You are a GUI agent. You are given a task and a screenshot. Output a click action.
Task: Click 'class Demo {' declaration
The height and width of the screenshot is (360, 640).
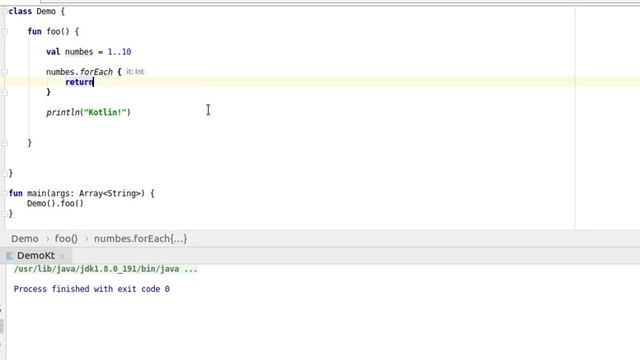coord(36,11)
